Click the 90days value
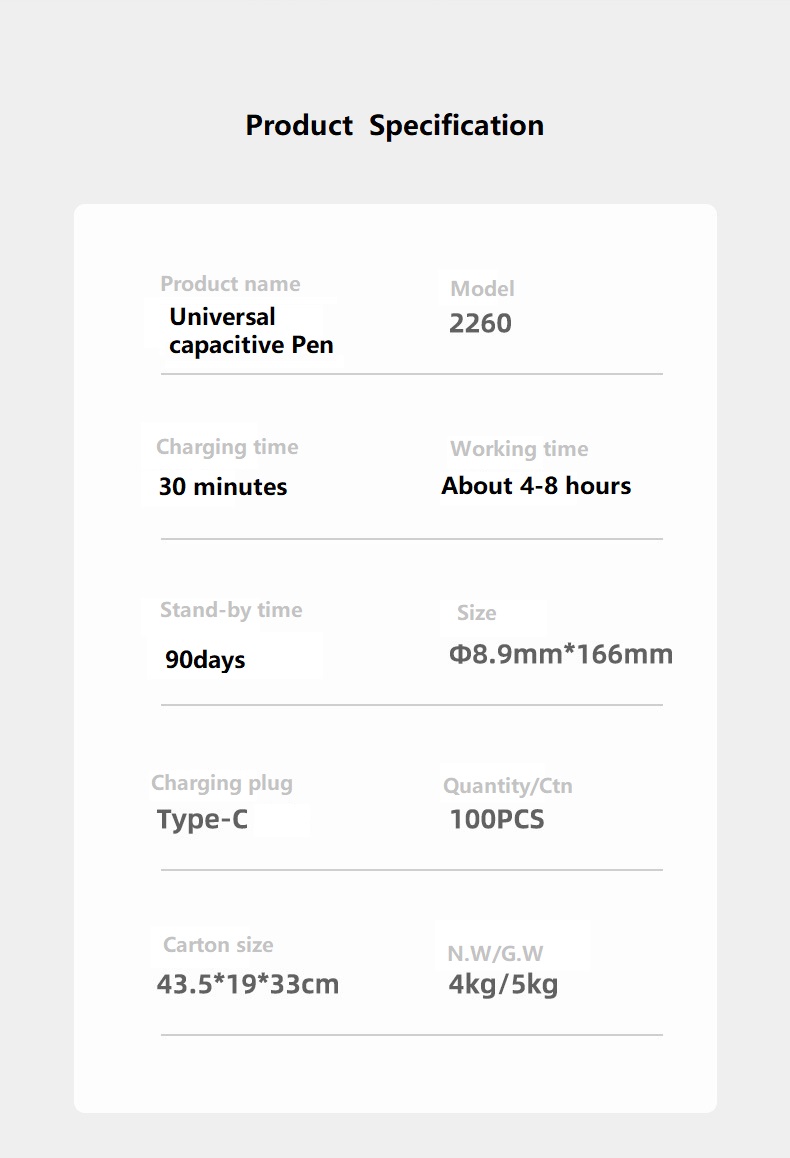 pyautogui.click(x=205, y=659)
